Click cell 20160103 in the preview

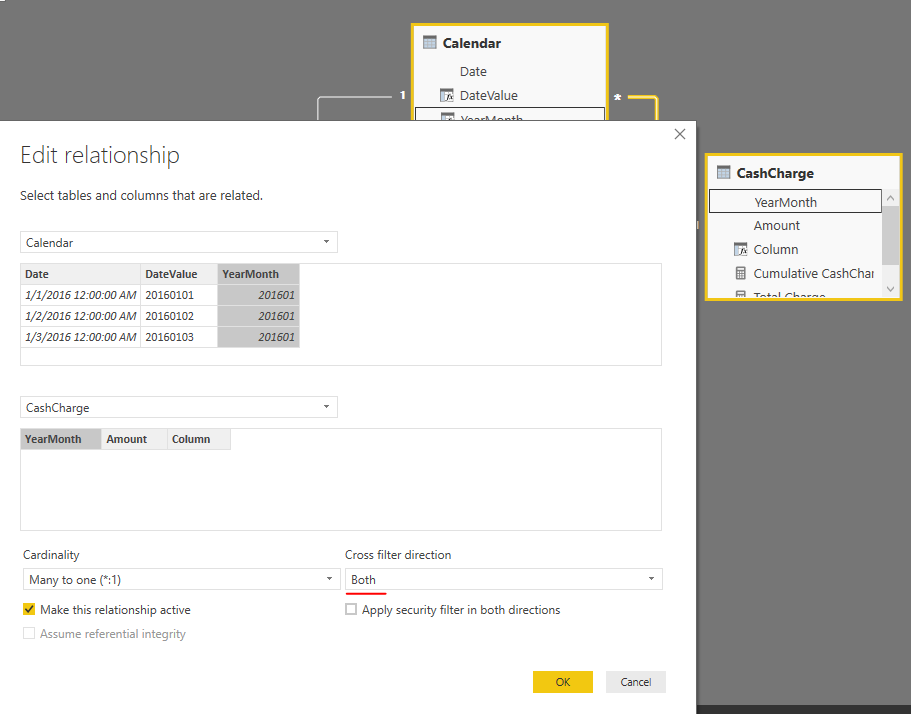[179, 337]
